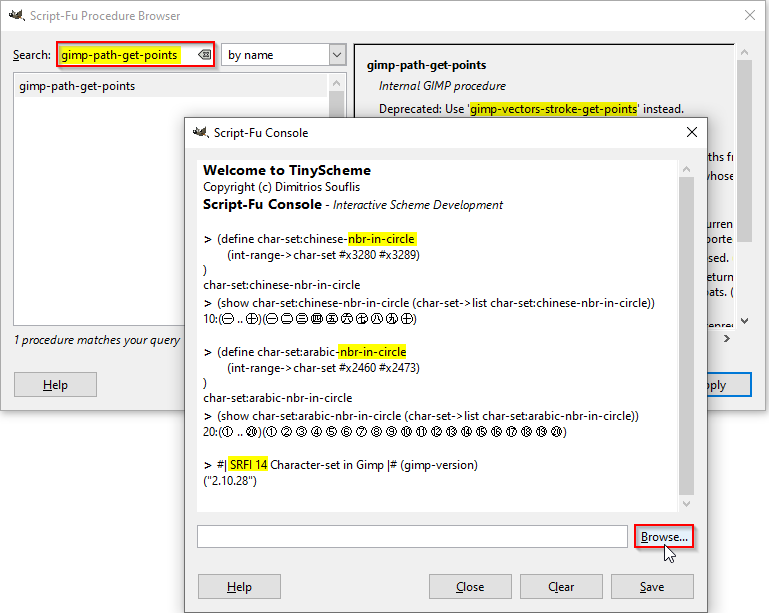Viewport: 769px width, 613px height.
Task: Click the partly hidden Apply button in the Procedure Browser
Action: point(729,384)
